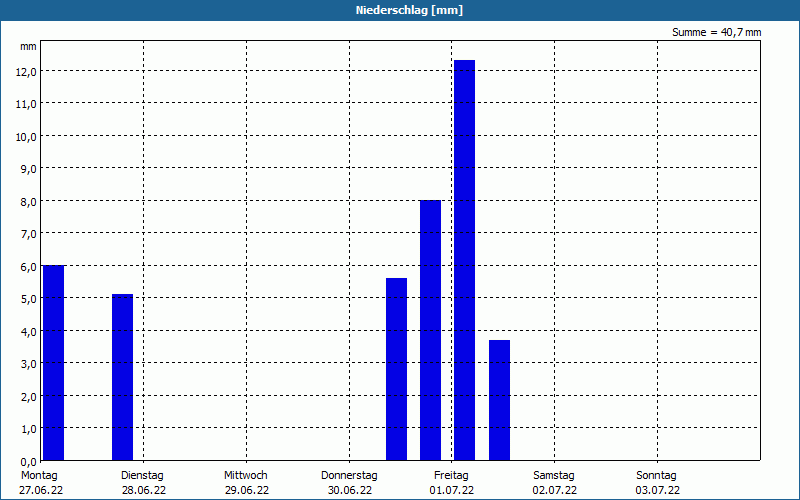Click the '0,0' y-axis value
Image resolution: width=800 pixels, height=500 pixels.
29,462
